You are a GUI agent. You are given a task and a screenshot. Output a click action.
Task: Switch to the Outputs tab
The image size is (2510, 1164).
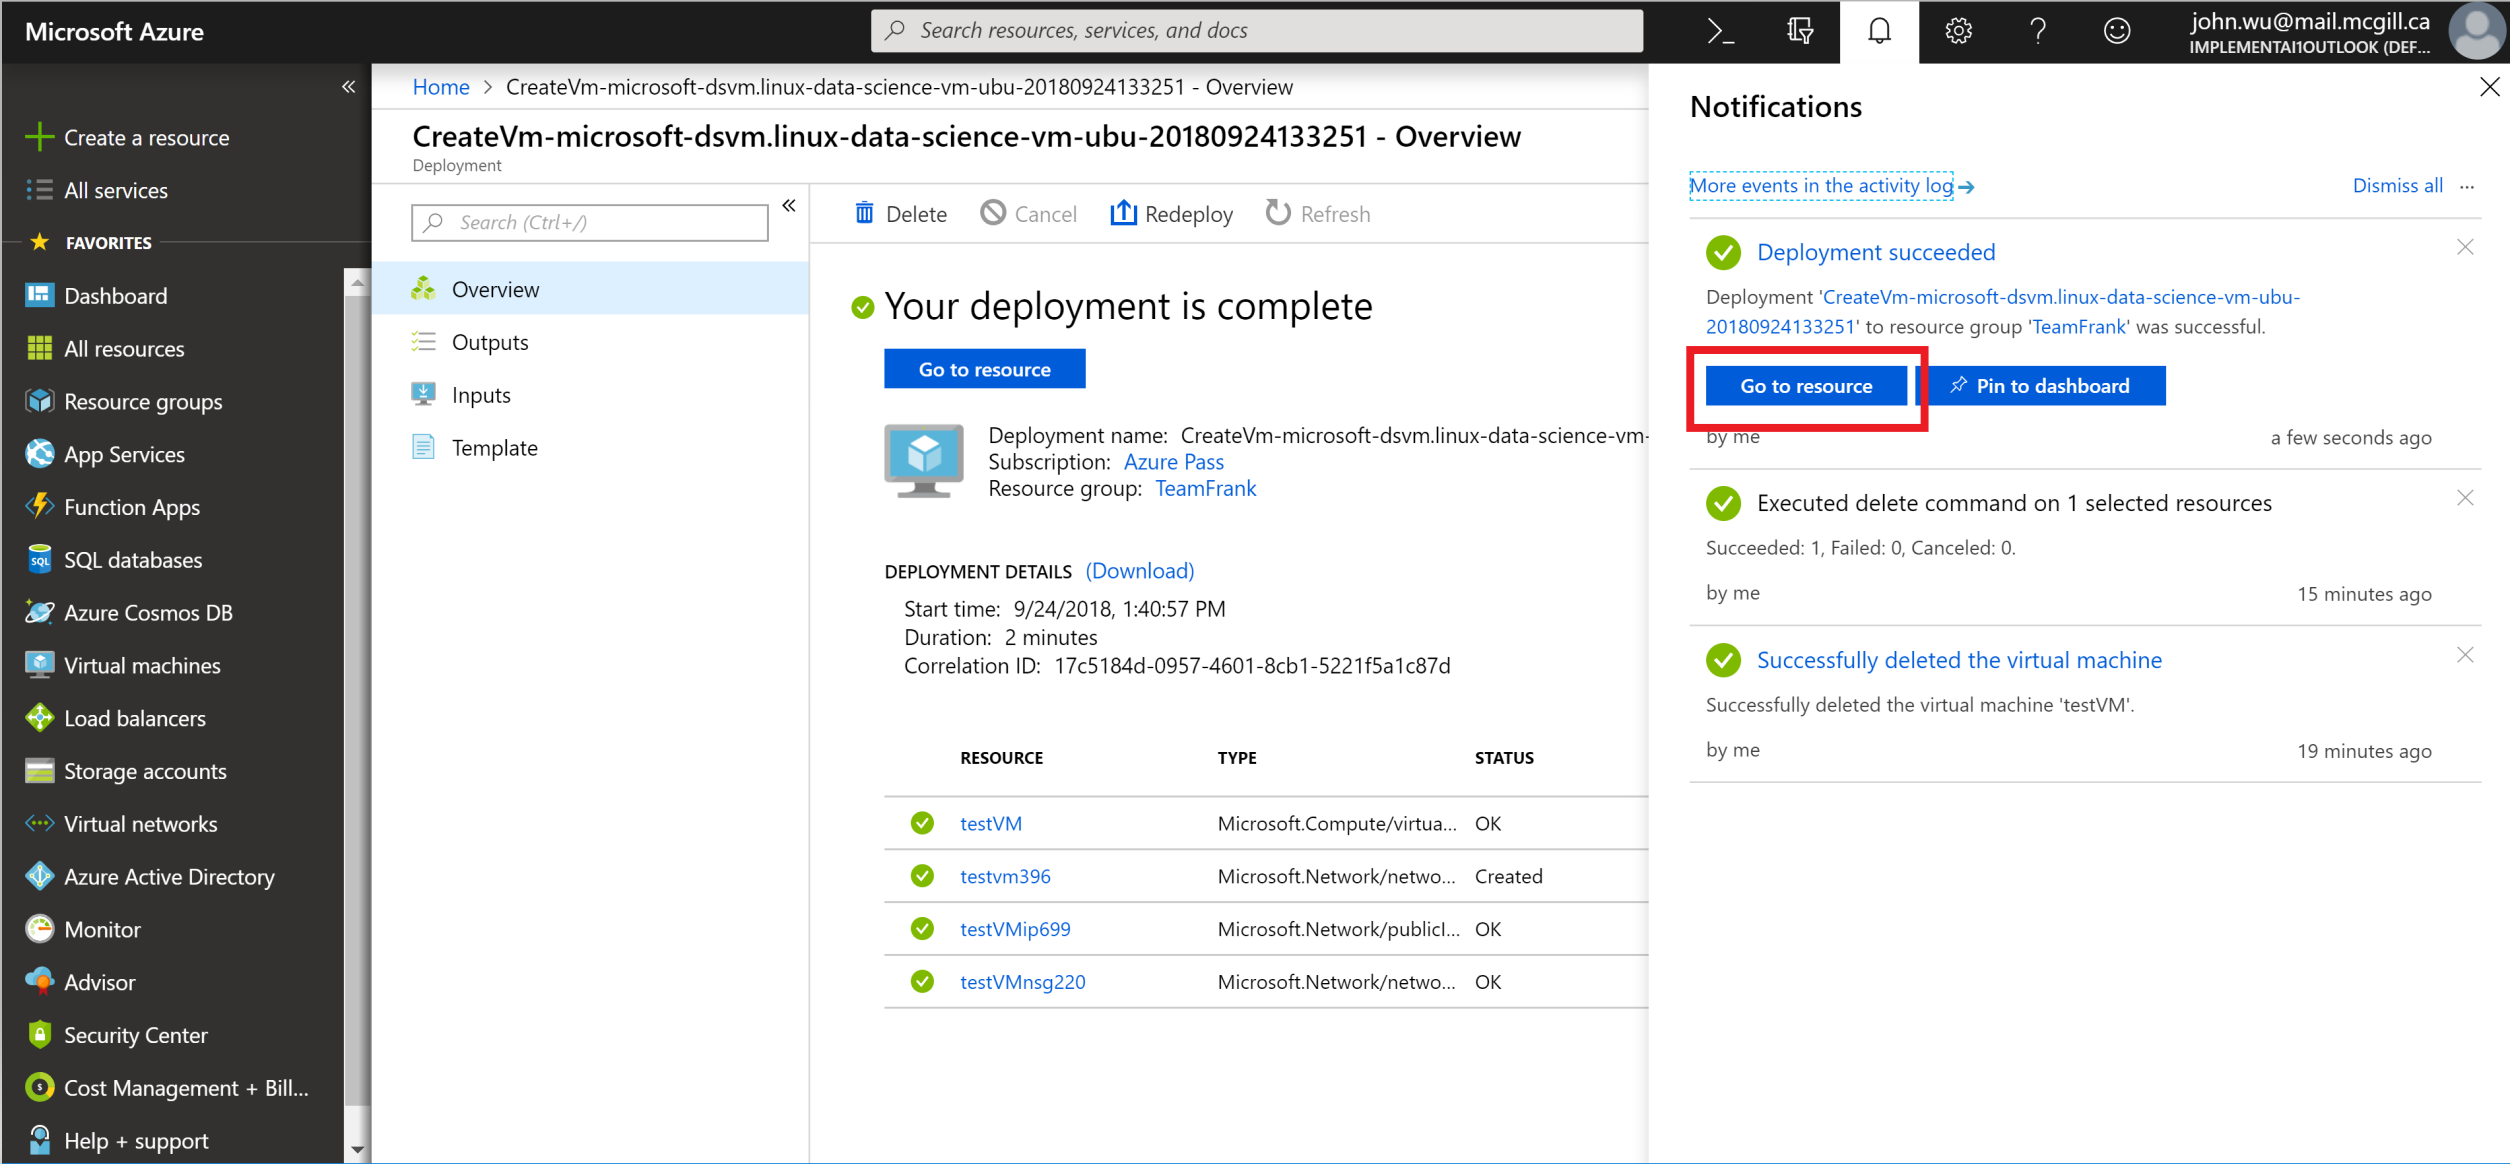click(x=490, y=341)
